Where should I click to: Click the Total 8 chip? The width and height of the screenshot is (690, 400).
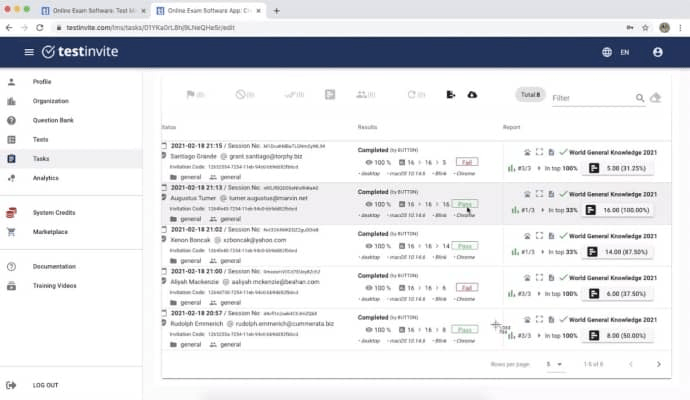(530, 95)
